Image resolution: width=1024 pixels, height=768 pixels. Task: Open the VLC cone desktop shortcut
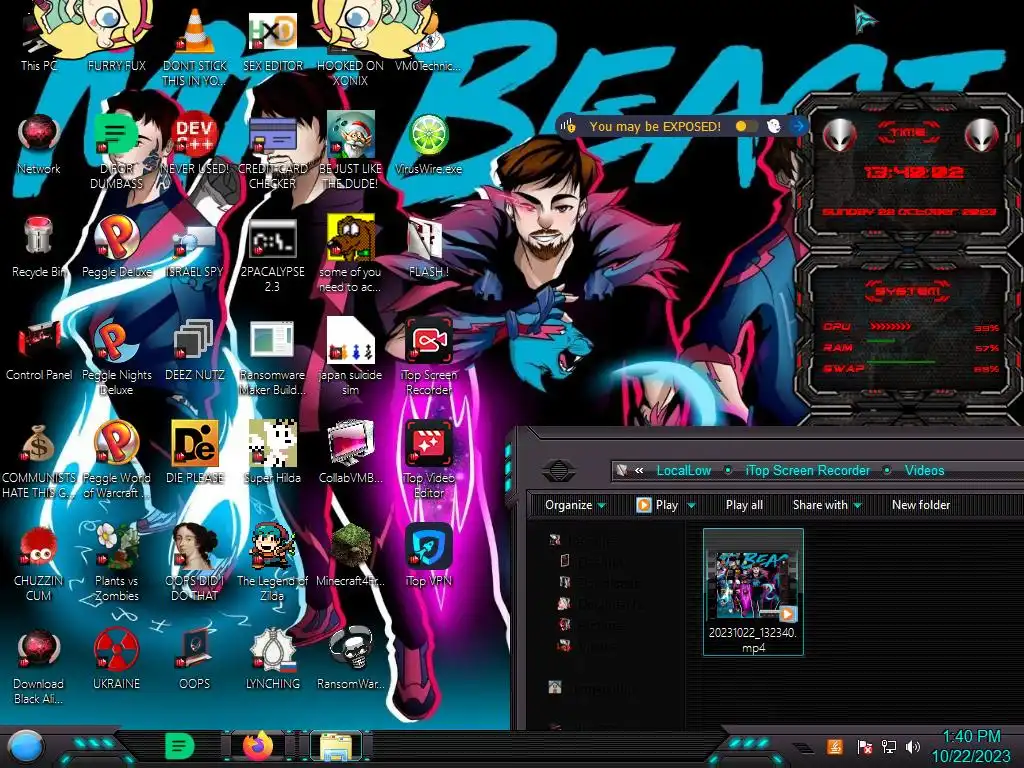tap(195, 49)
